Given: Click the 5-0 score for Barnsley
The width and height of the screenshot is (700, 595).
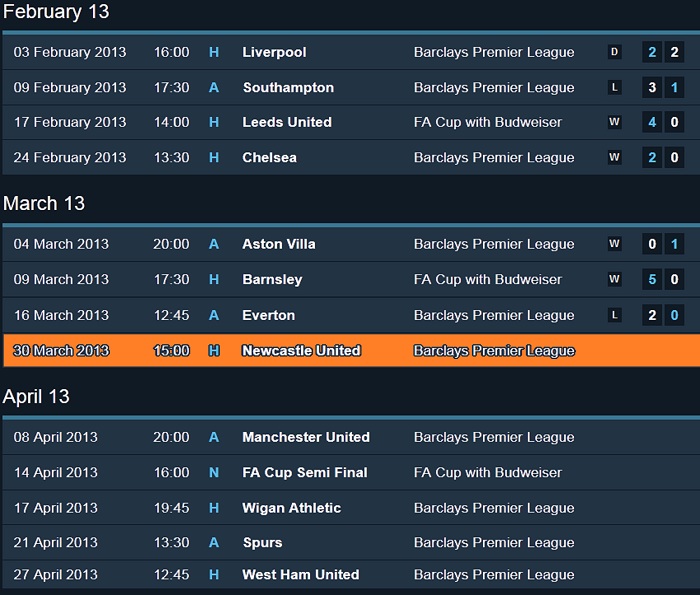Looking at the screenshot, I should point(663,279).
